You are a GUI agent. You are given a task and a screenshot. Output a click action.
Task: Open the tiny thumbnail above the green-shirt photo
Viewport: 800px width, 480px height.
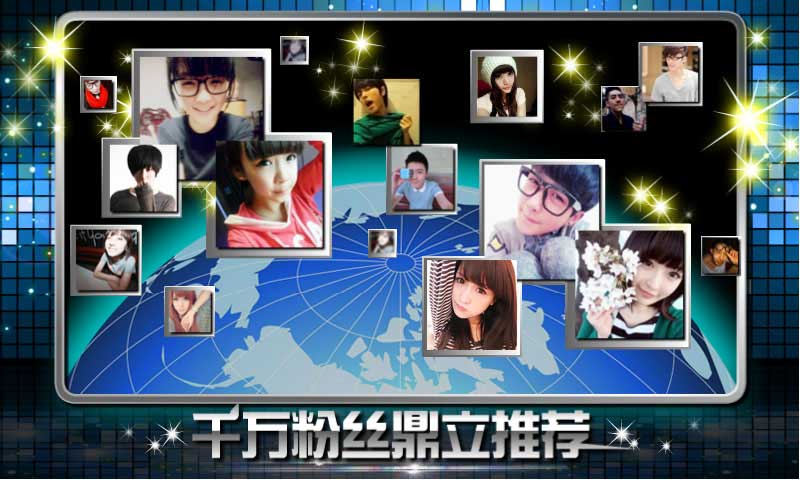click(294, 50)
